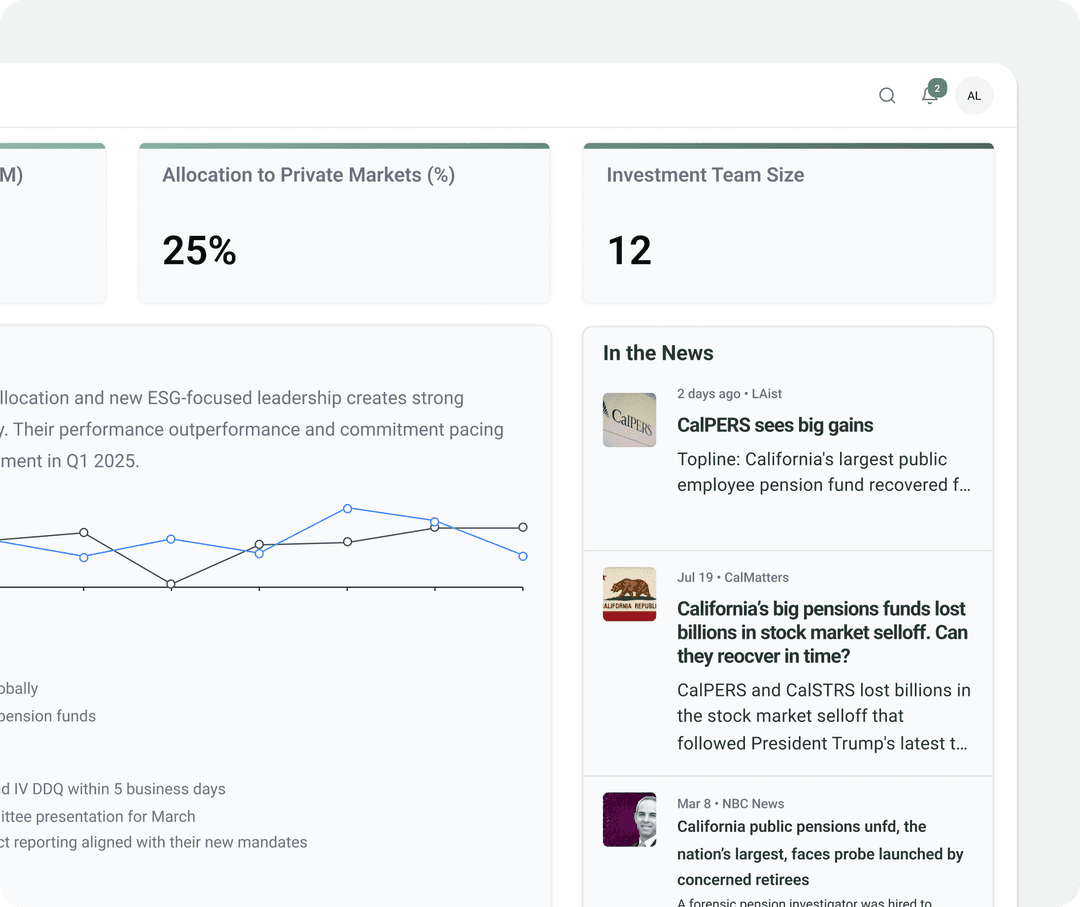
Task: Click the AL user avatar
Action: pos(974,96)
